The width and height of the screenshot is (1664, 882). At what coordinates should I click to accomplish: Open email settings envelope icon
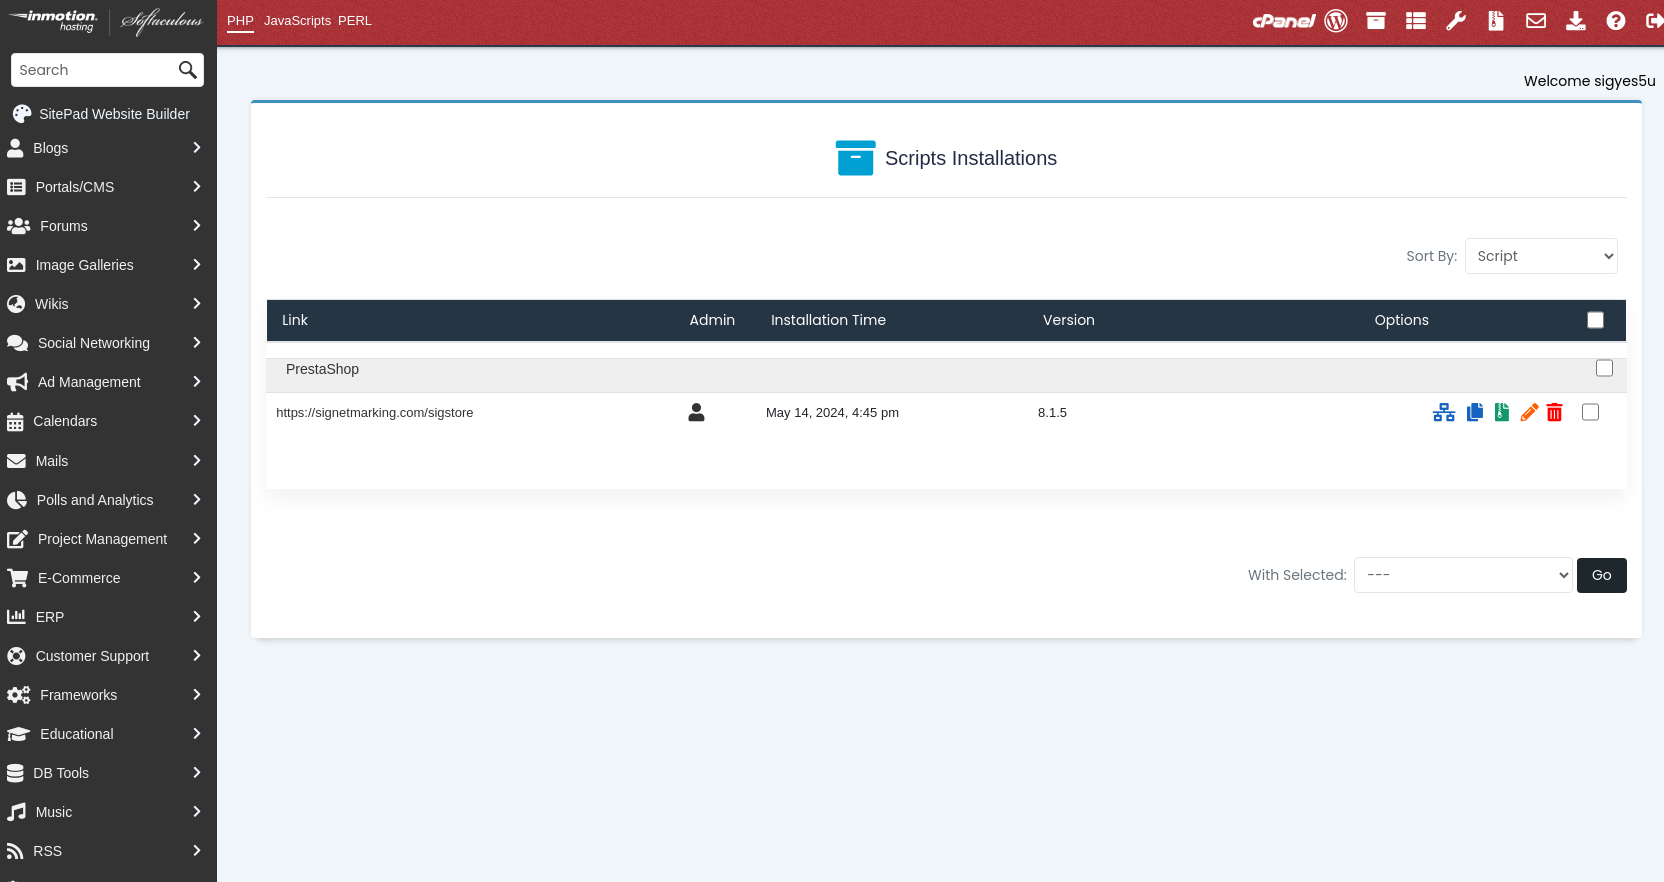[1536, 21]
